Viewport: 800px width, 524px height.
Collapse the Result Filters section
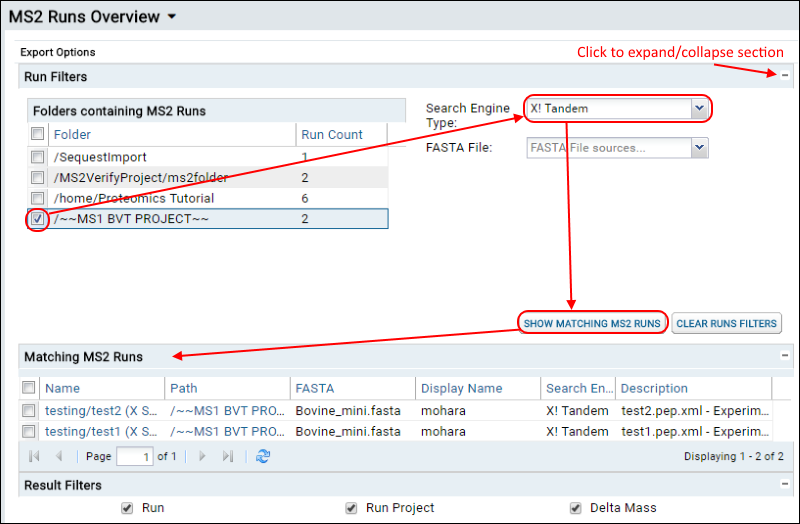[785, 484]
